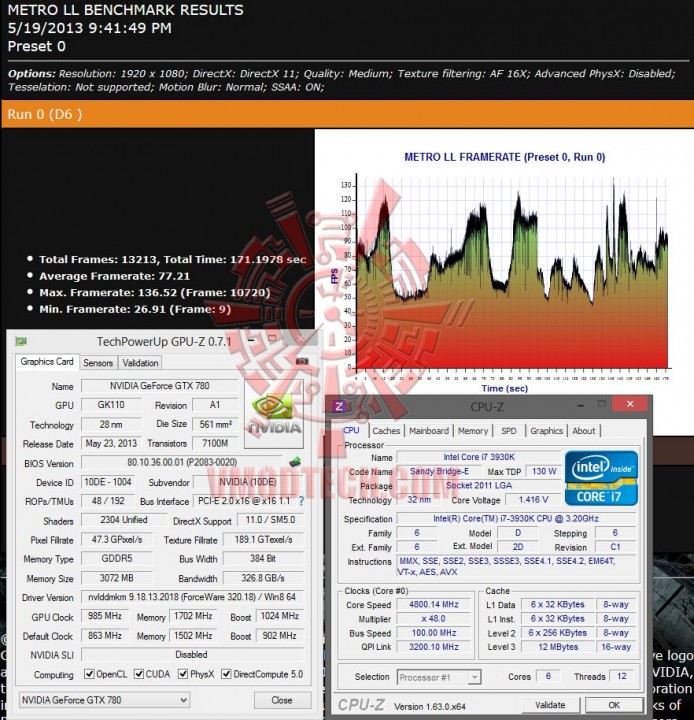Image resolution: width=694 pixels, height=720 pixels.
Task: Minimize the GPU-Z window
Action: pyautogui.click(x=251, y=340)
